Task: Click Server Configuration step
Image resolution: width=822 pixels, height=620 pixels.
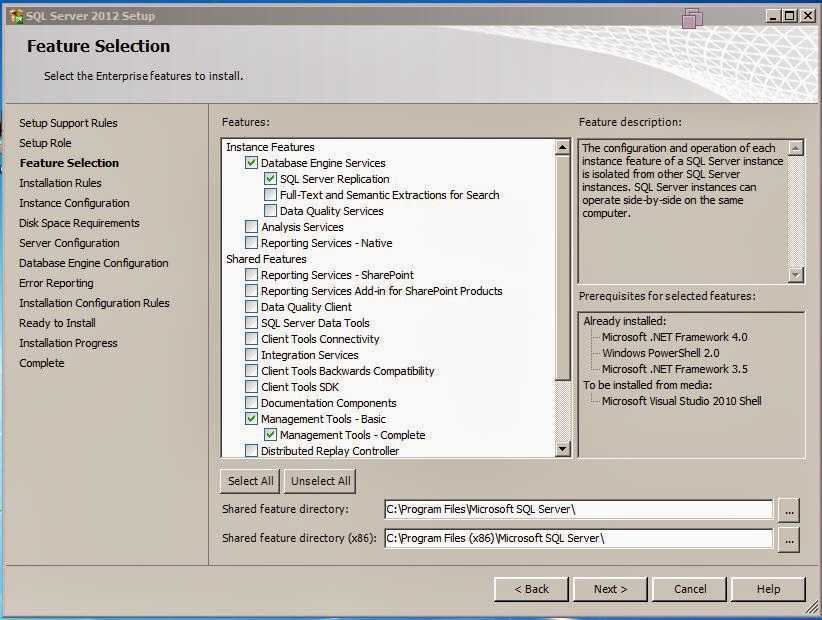Action: pos(69,243)
